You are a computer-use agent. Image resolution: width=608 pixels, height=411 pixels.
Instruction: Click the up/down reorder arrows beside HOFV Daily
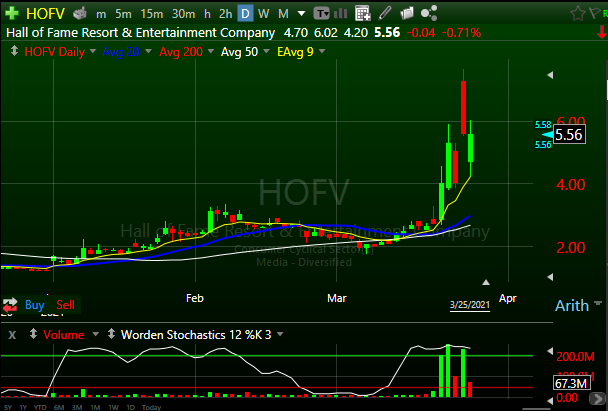[14, 51]
